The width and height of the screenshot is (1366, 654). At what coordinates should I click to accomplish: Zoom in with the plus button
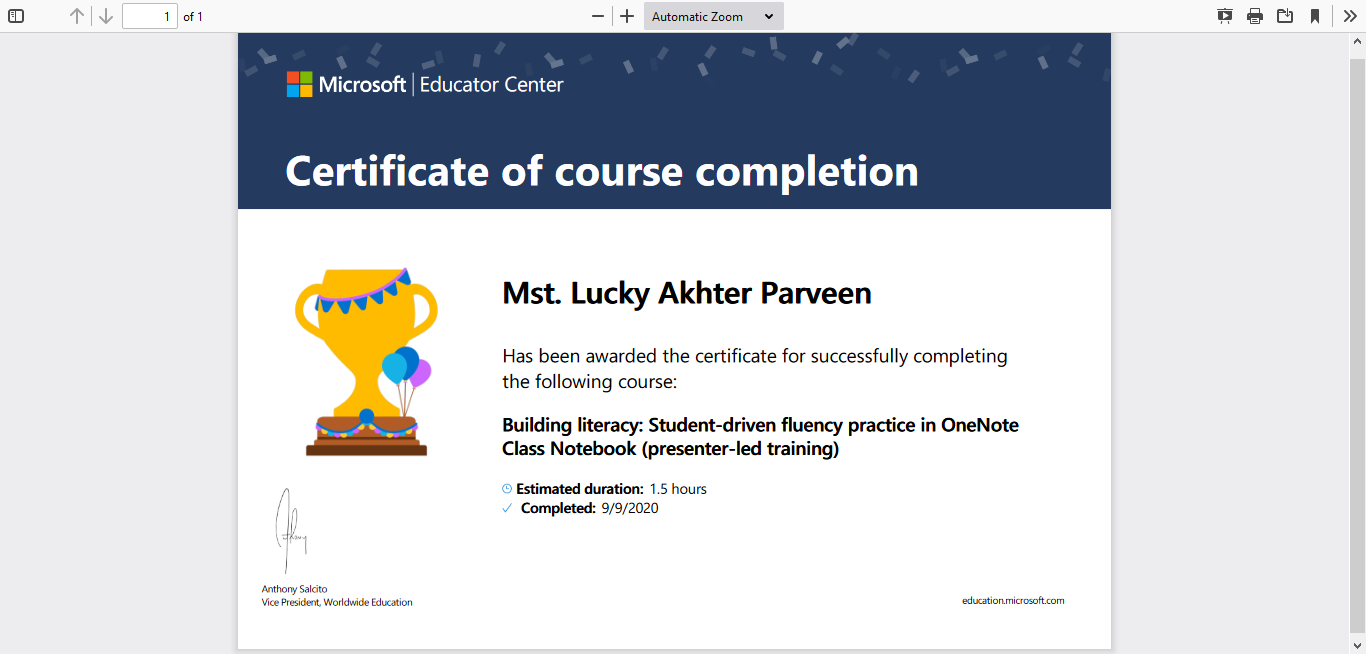pyautogui.click(x=627, y=16)
